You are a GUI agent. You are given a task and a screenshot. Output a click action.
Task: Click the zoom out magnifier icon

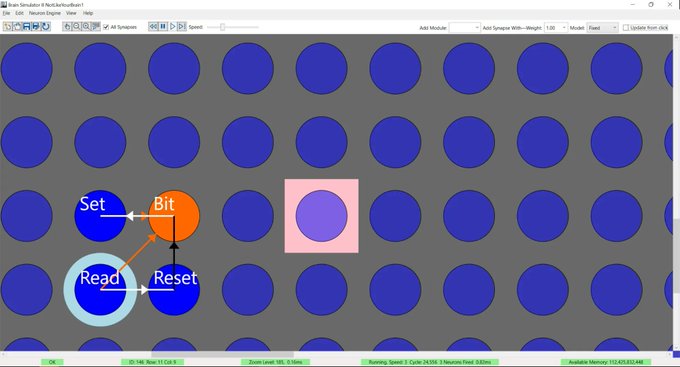click(76, 26)
